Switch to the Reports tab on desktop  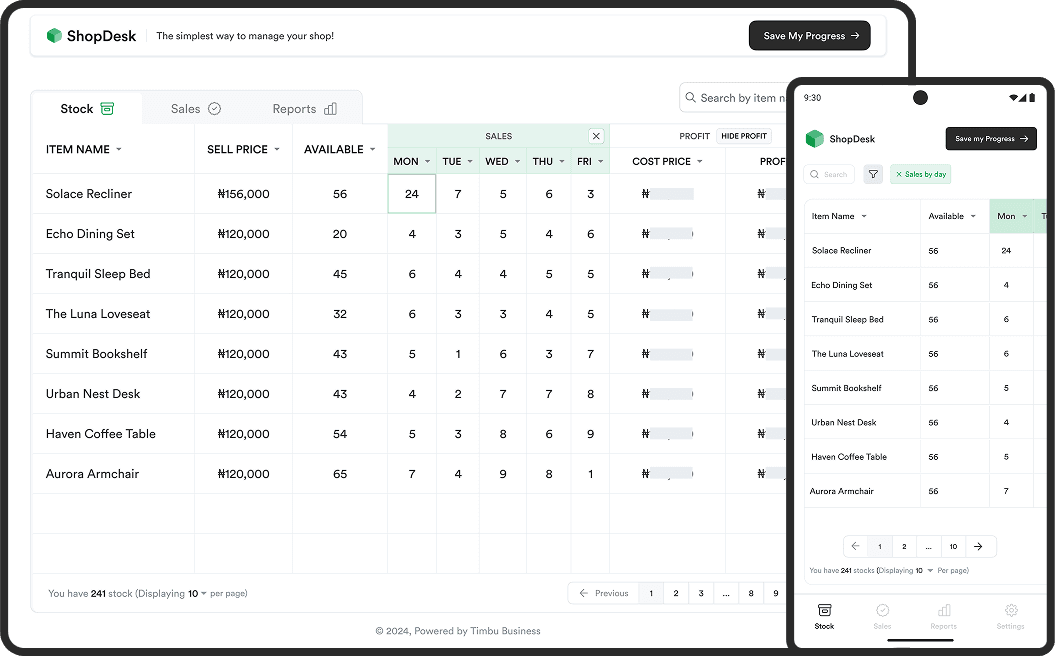coord(304,109)
